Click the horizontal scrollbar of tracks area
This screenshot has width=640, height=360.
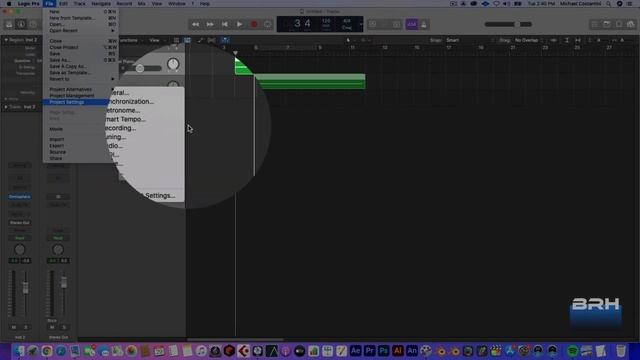(235, 339)
